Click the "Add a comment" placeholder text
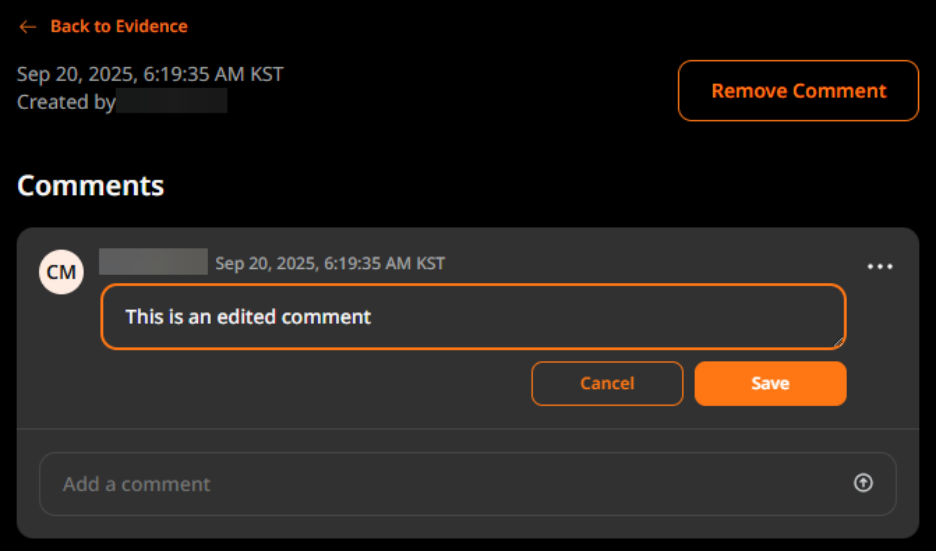The image size is (936, 552). pyautogui.click(x=137, y=484)
